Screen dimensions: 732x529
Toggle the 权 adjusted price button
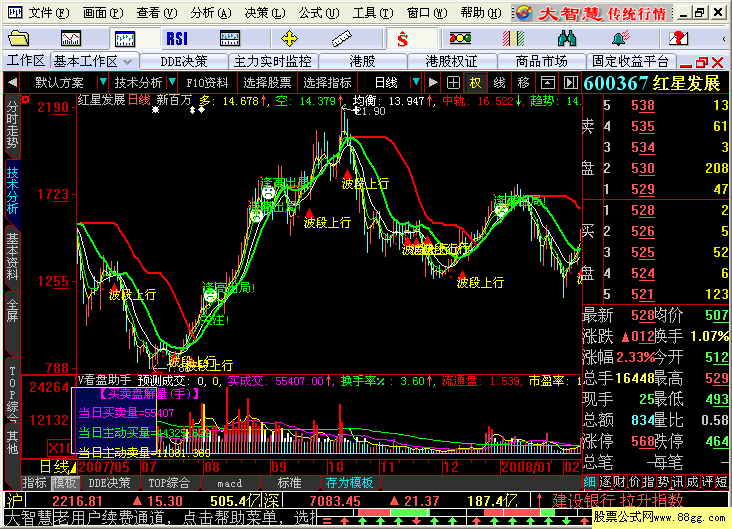[475, 83]
